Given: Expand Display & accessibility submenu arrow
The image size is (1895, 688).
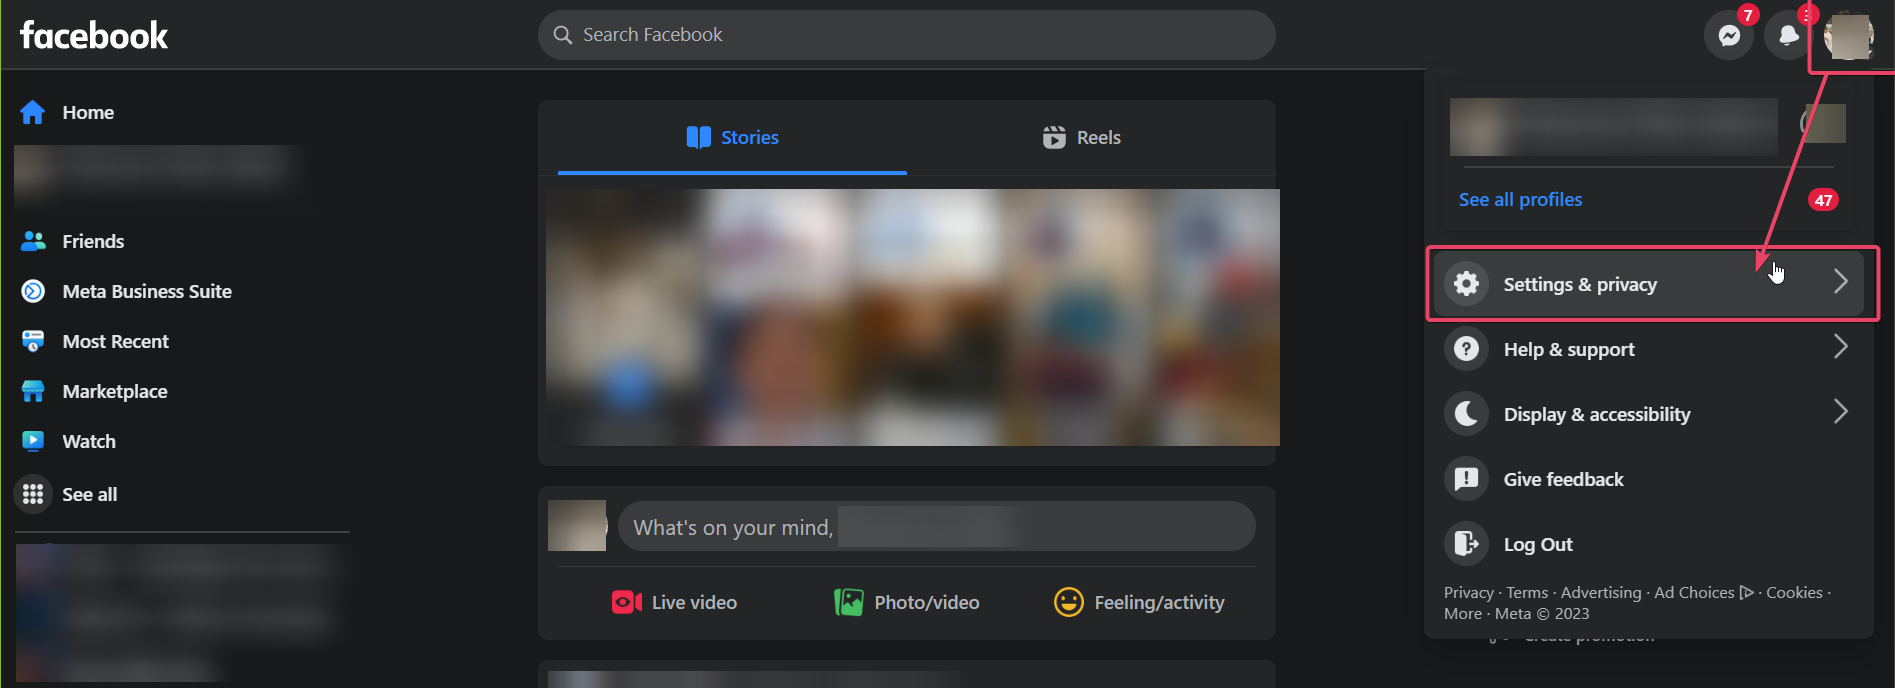Looking at the screenshot, I should point(1840,412).
